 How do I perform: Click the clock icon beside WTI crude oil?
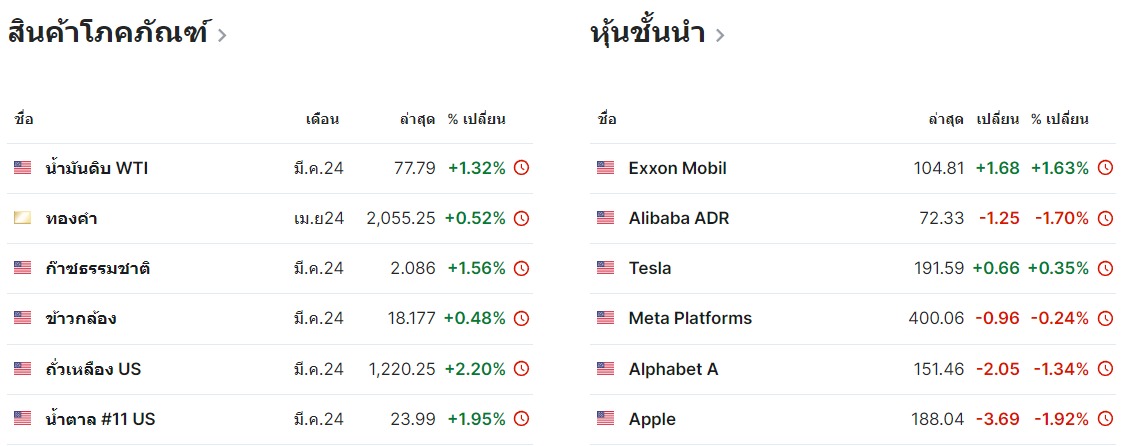click(x=522, y=168)
